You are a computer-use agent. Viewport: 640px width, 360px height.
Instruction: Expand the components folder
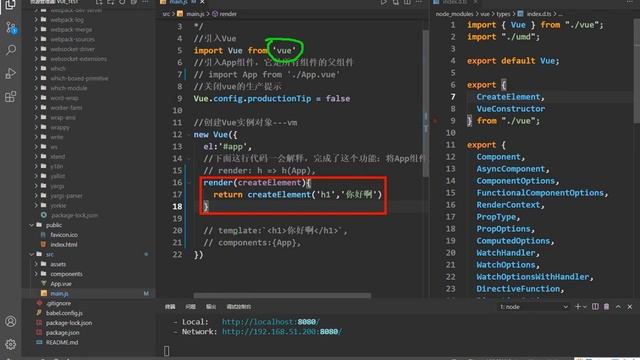pos(36,274)
